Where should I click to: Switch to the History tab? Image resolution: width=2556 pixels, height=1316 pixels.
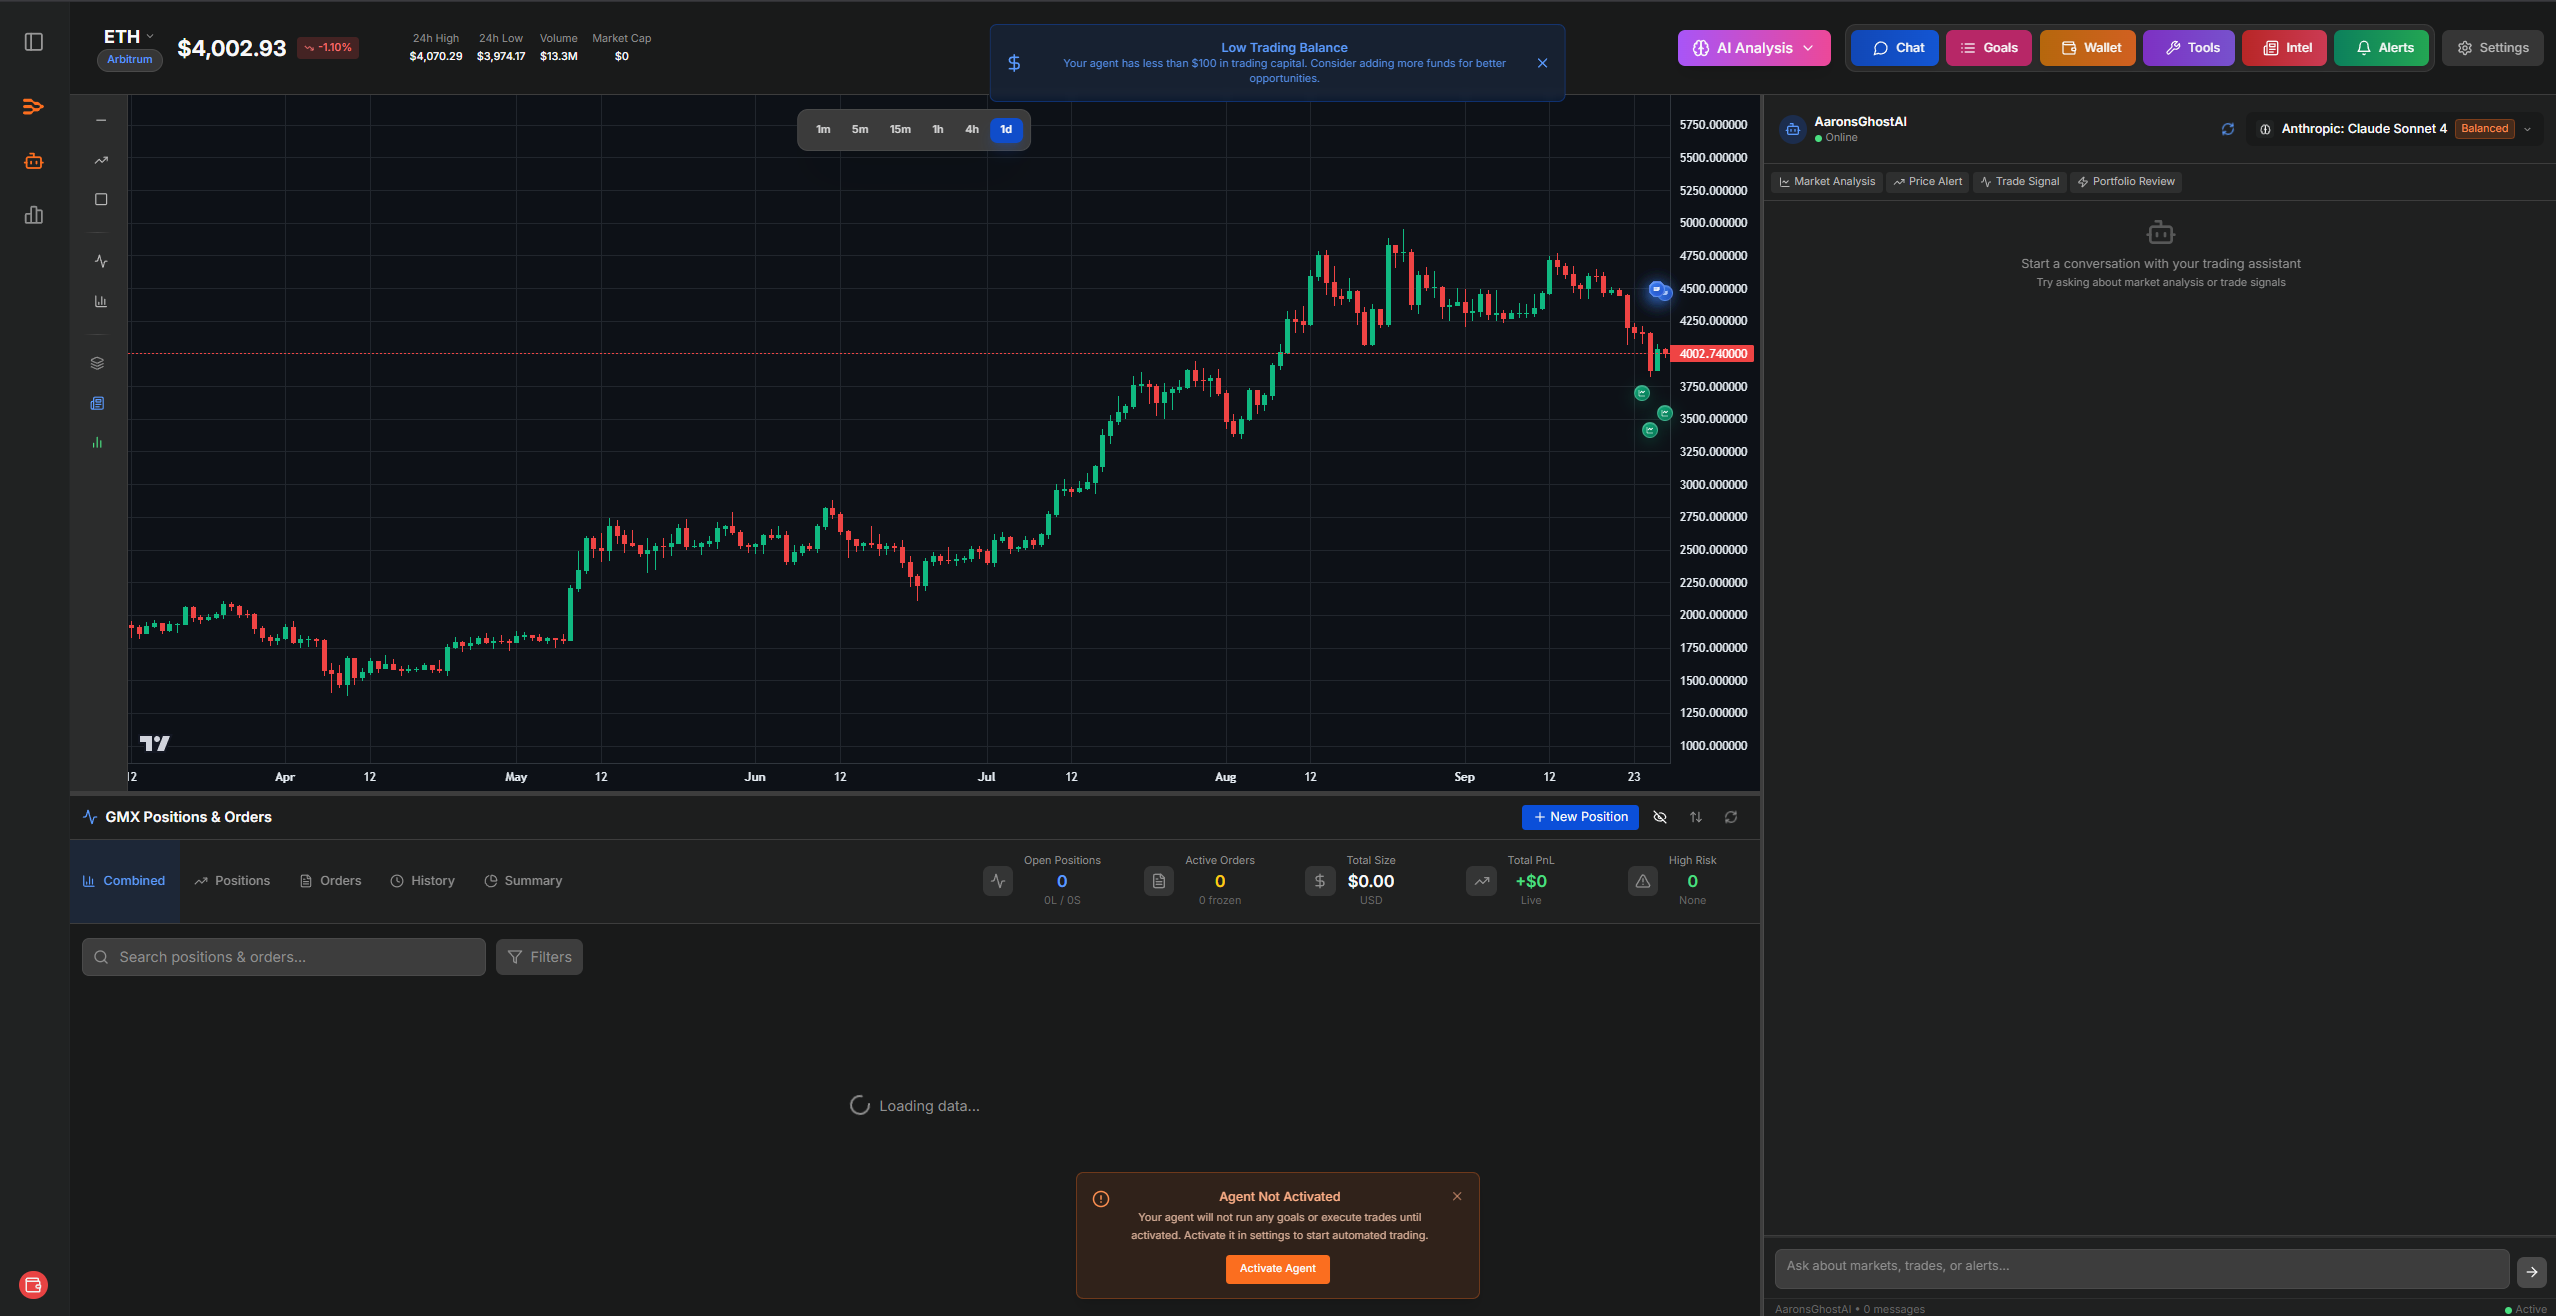click(422, 881)
